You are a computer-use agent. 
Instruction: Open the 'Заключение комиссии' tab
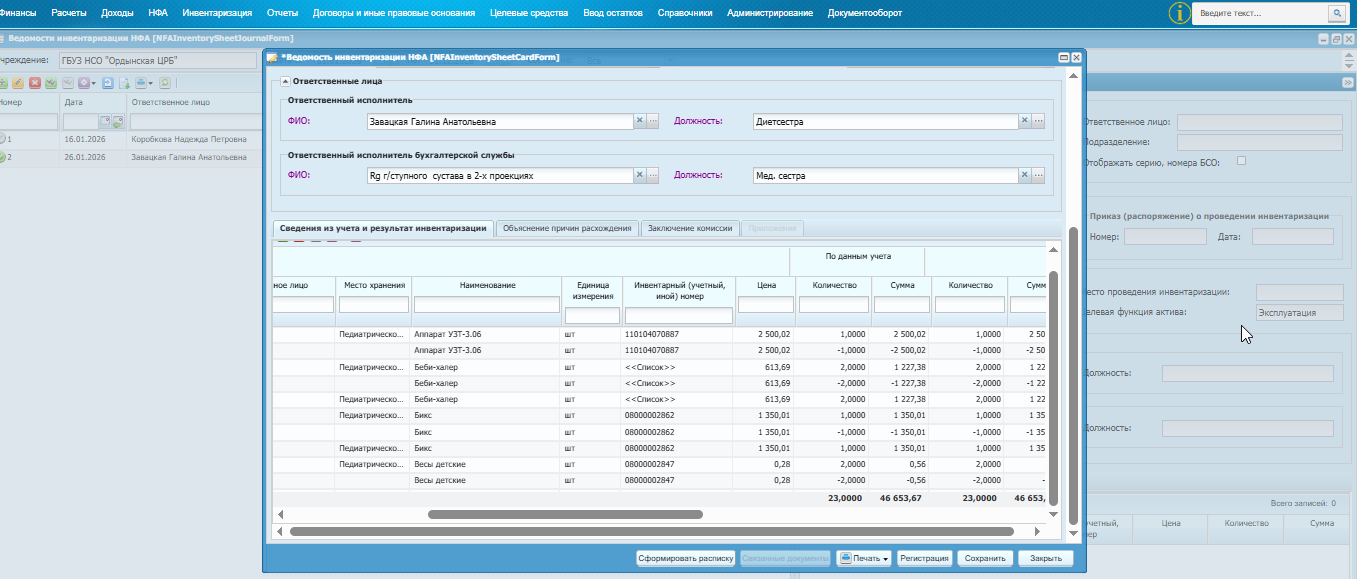click(691, 228)
